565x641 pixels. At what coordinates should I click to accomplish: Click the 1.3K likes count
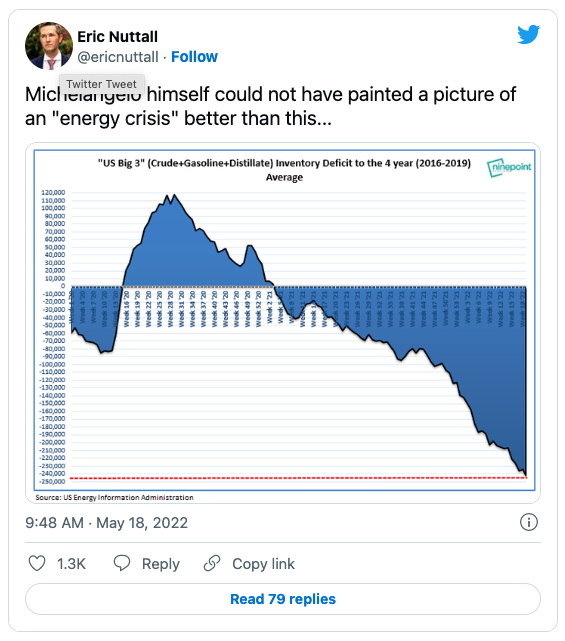(71, 564)
